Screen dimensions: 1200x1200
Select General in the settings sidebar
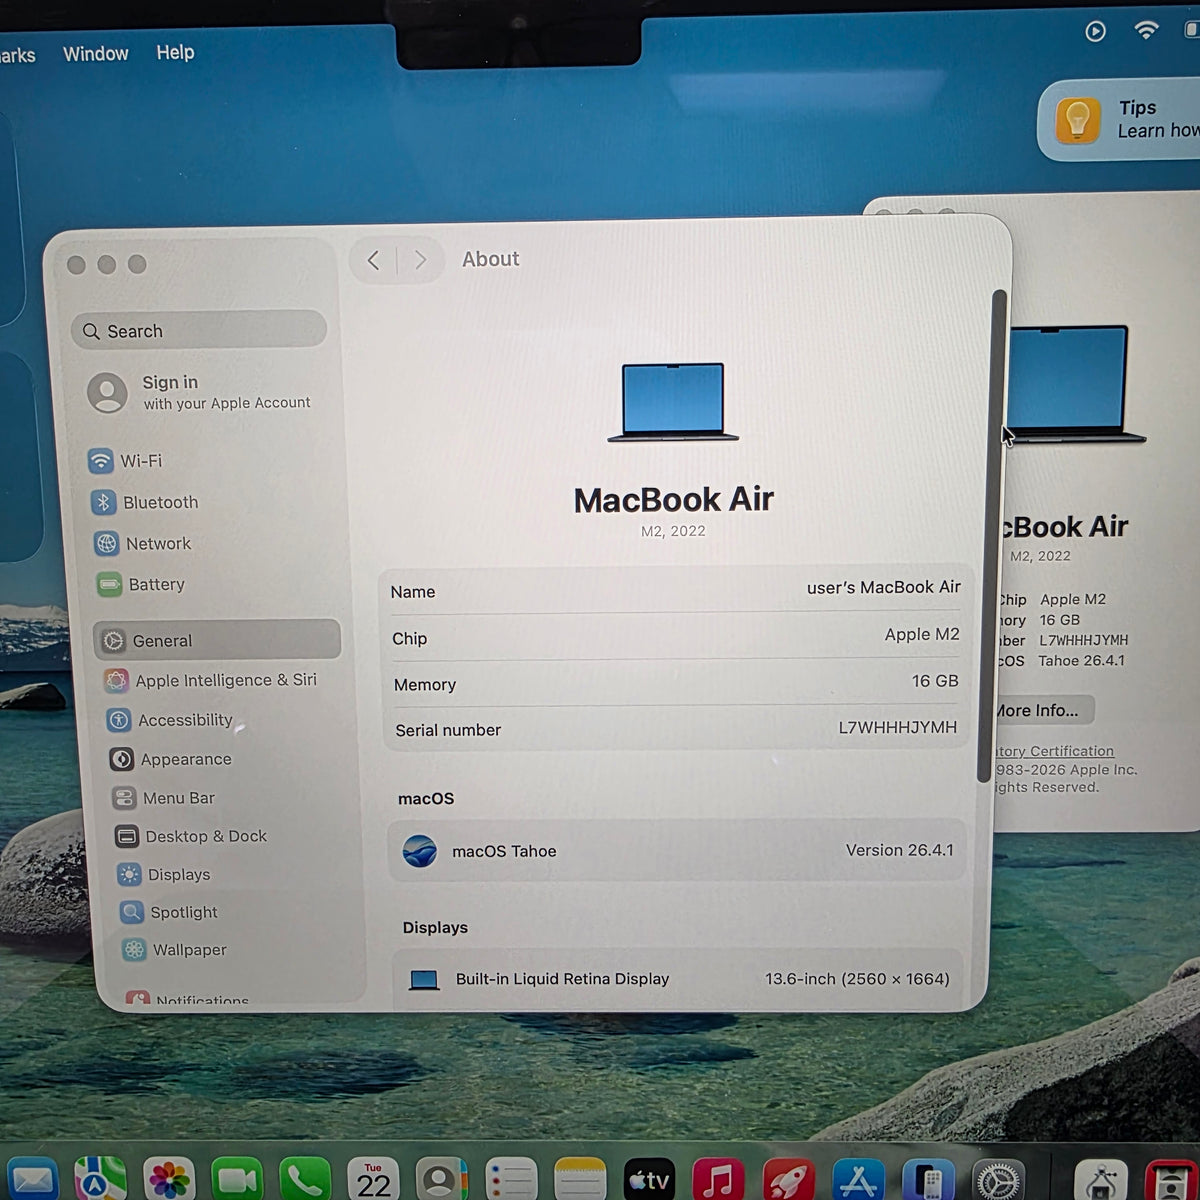(x=217, y=640)
